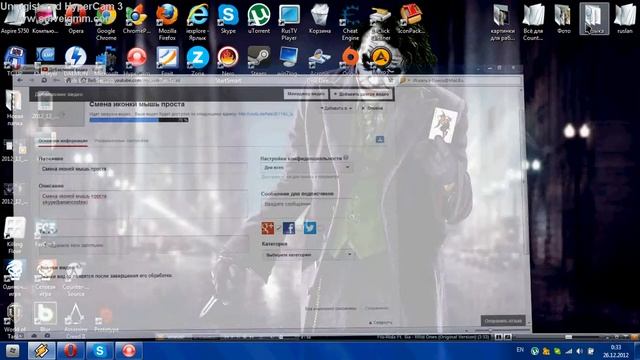This screenshot has width=640, height=360.
Task: Click the Свернуть collapse link
Action: [x=380, y=322]
